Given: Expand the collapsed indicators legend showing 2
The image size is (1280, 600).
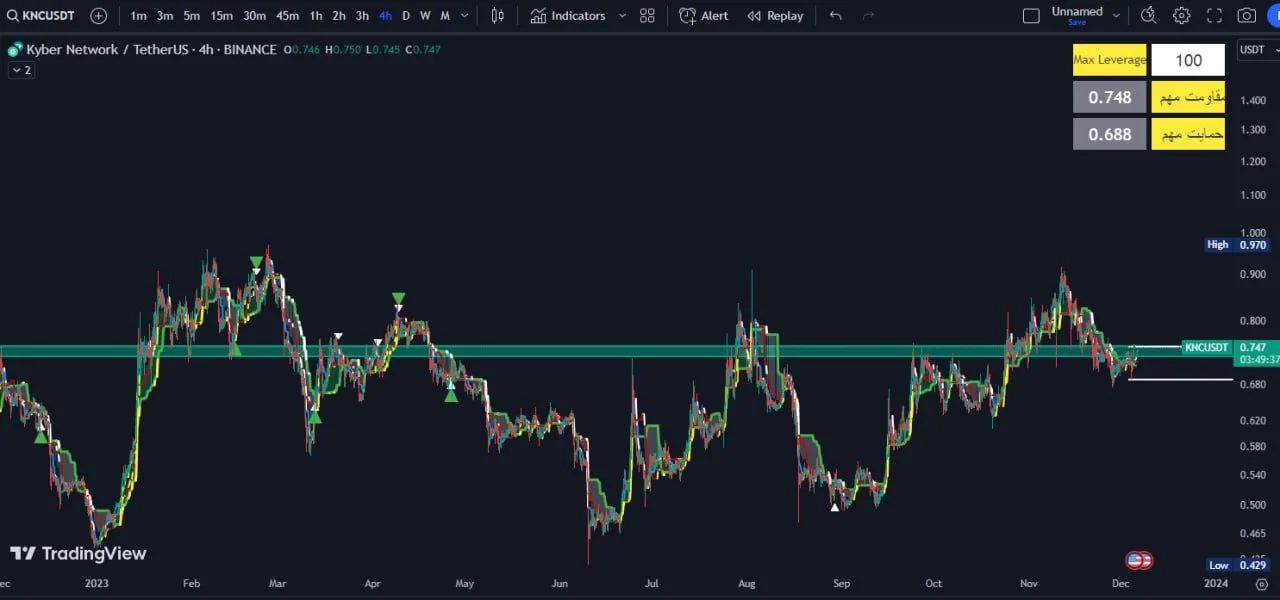Looking at the screenshot, I should pos(21,70).
